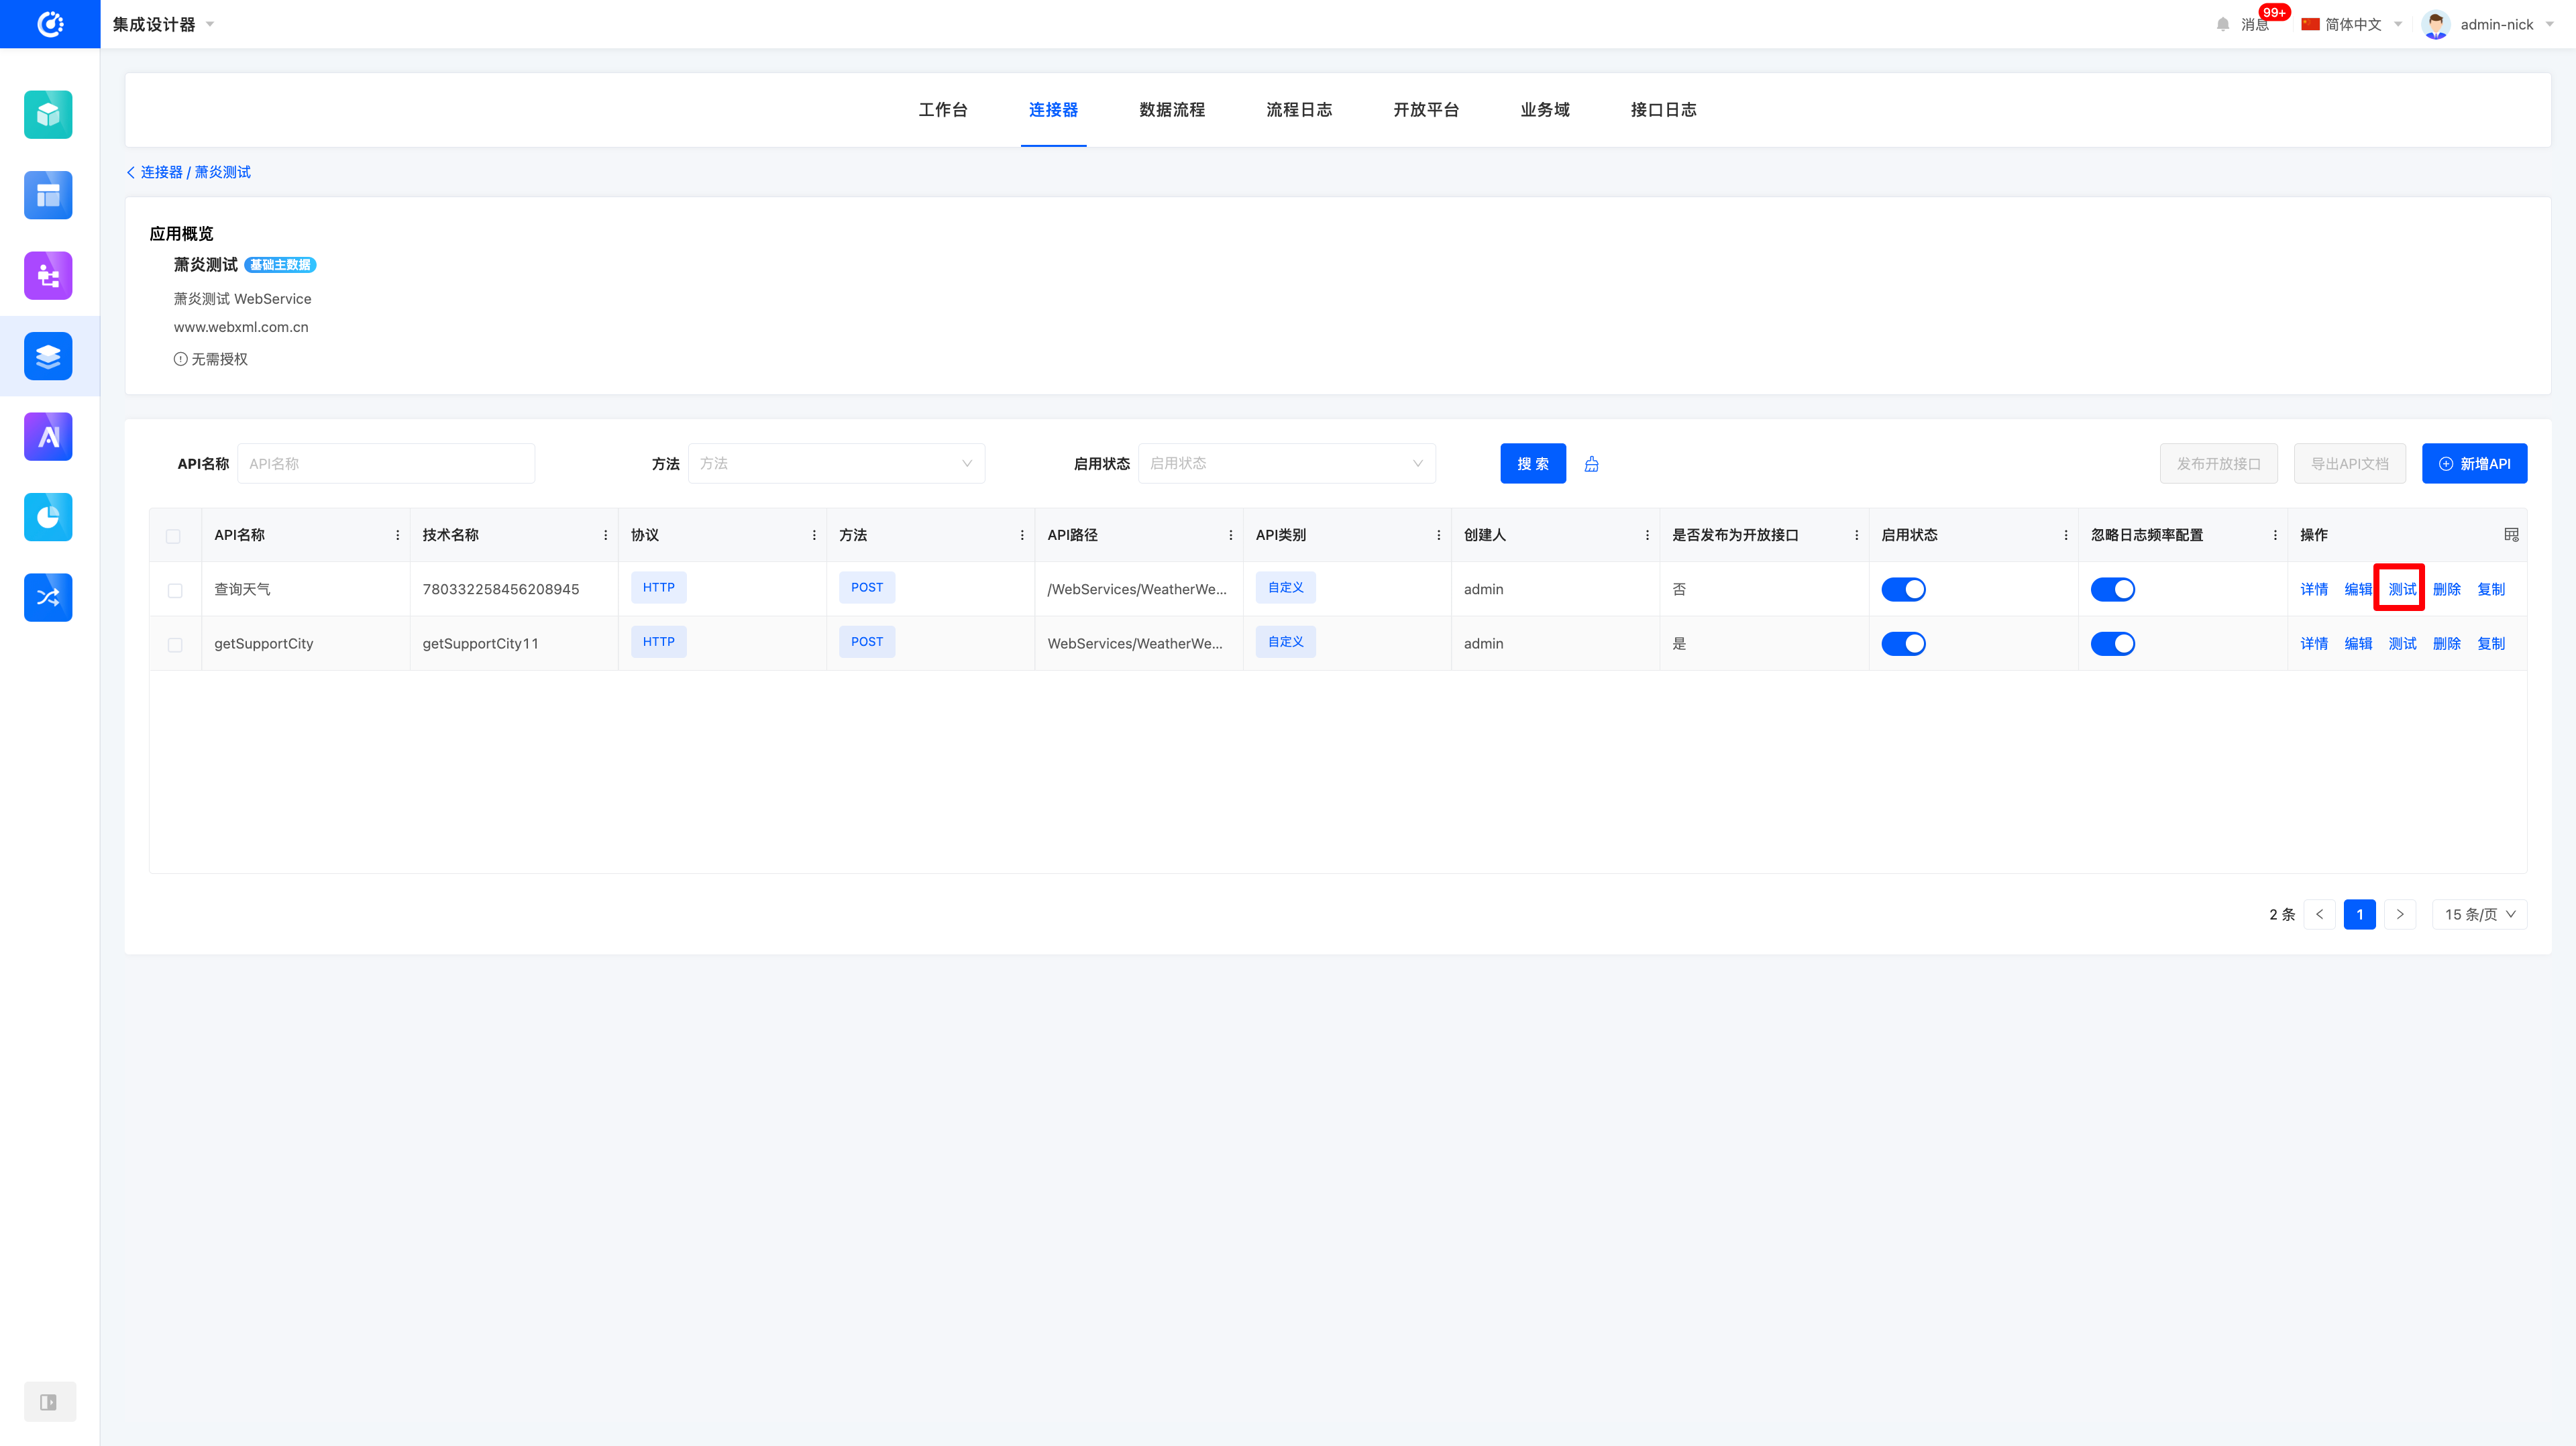Image resolution: width=2576 pixels, height=1446 pixels.
Task: Click the teal cube sidebar icon
Action: pyautogui.click(x=48, y=115)
